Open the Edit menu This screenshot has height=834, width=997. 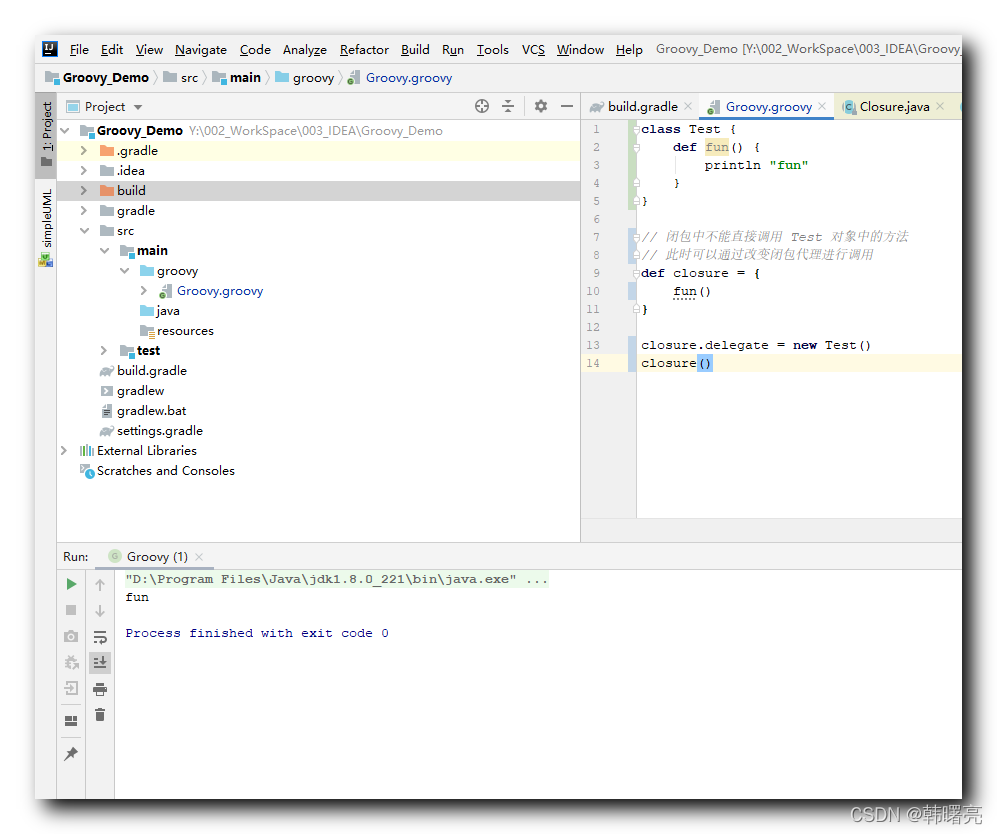tap(112, 50)
